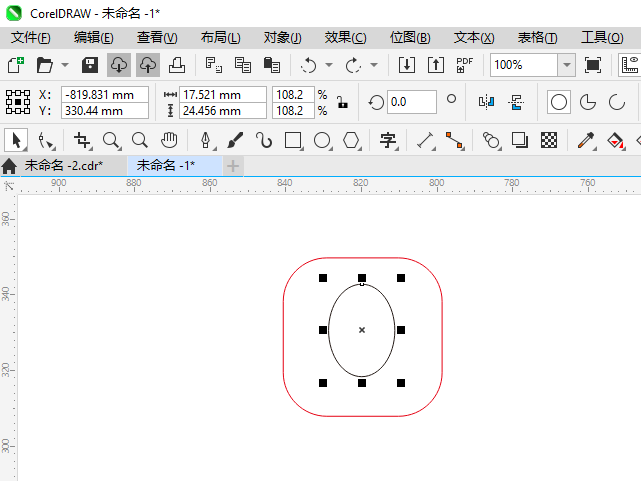Switch ellipse shape to Pie mode

coord(588,102)
